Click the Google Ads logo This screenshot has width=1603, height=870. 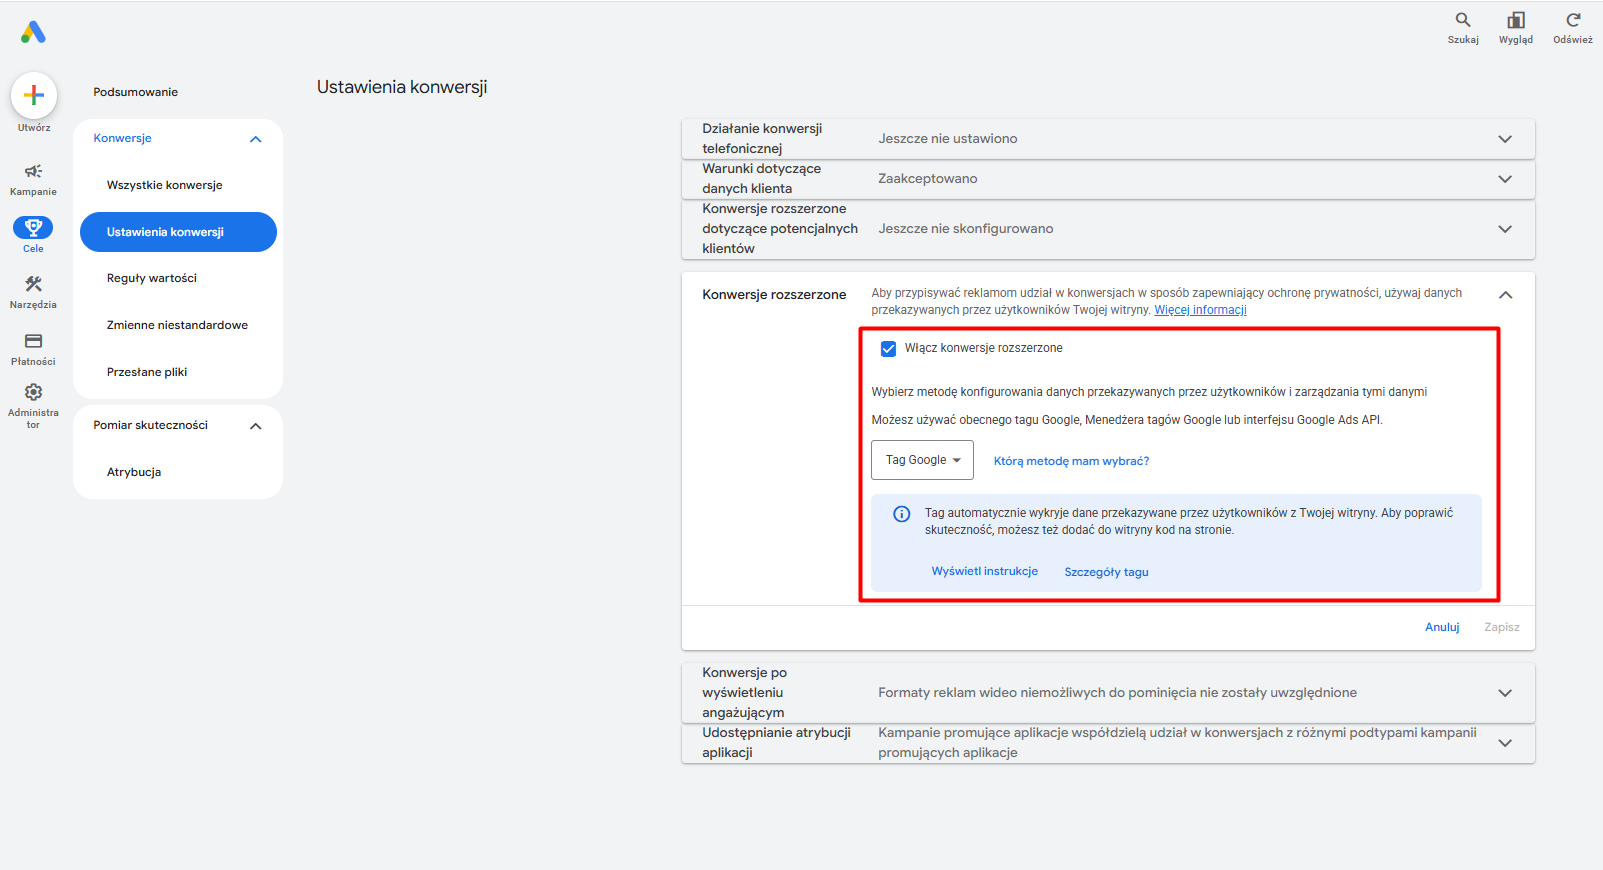pos(33,32)
